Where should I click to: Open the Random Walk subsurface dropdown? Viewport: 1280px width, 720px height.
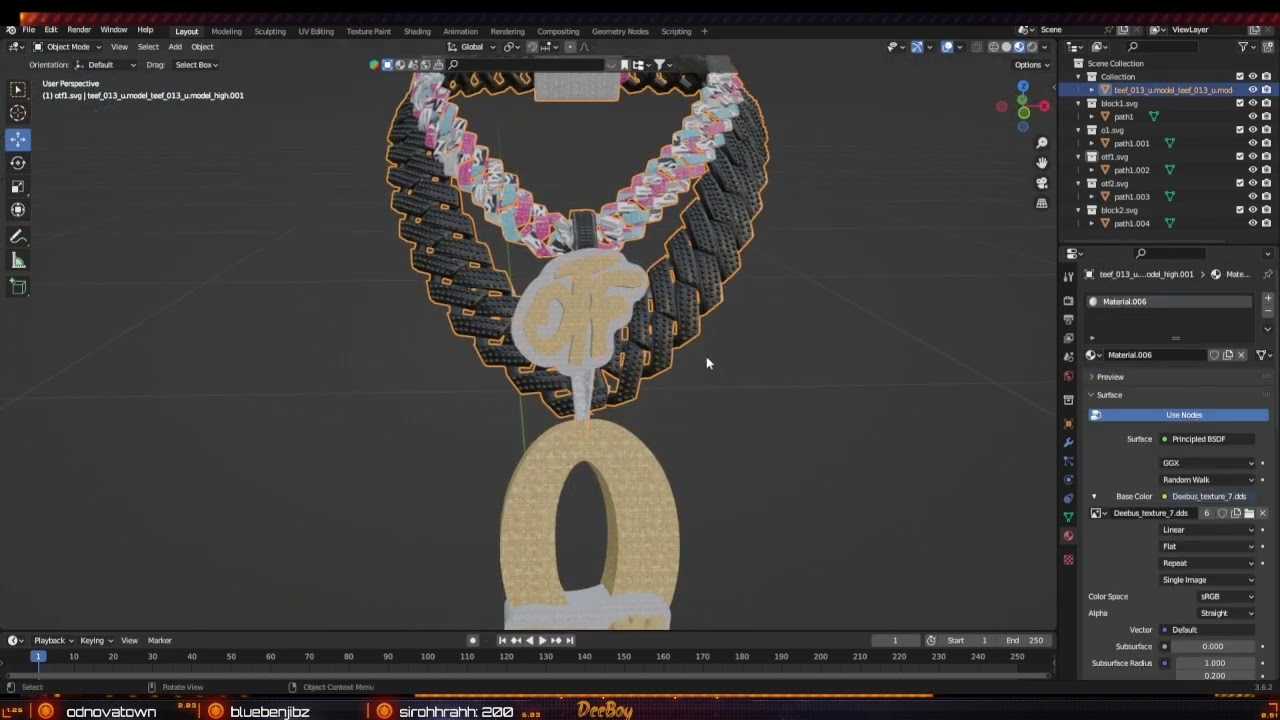[1208, 480]
